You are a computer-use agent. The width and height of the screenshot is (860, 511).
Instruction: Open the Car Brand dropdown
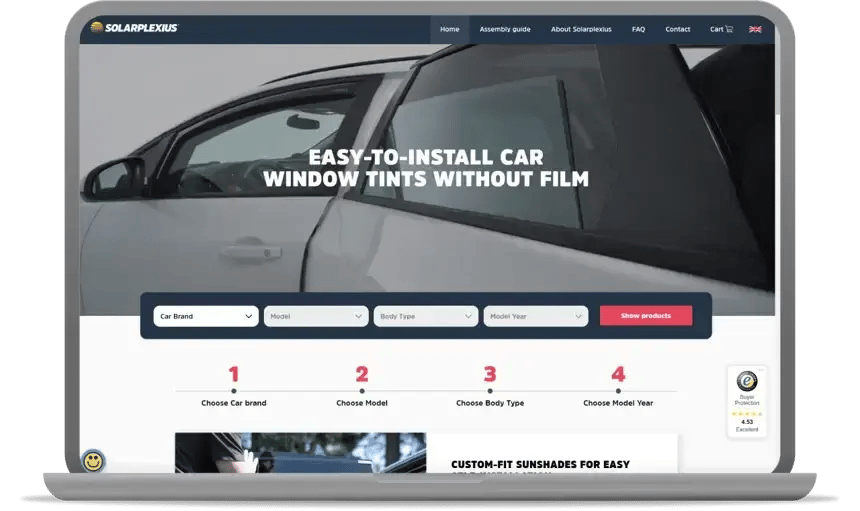click(206, 316)
